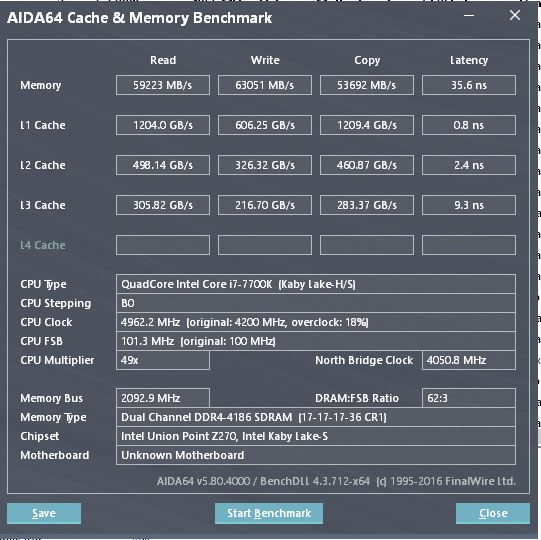Click the L1 Cache Latency 0.8 ns
The image size is (541, 540).
coord(469,125)
